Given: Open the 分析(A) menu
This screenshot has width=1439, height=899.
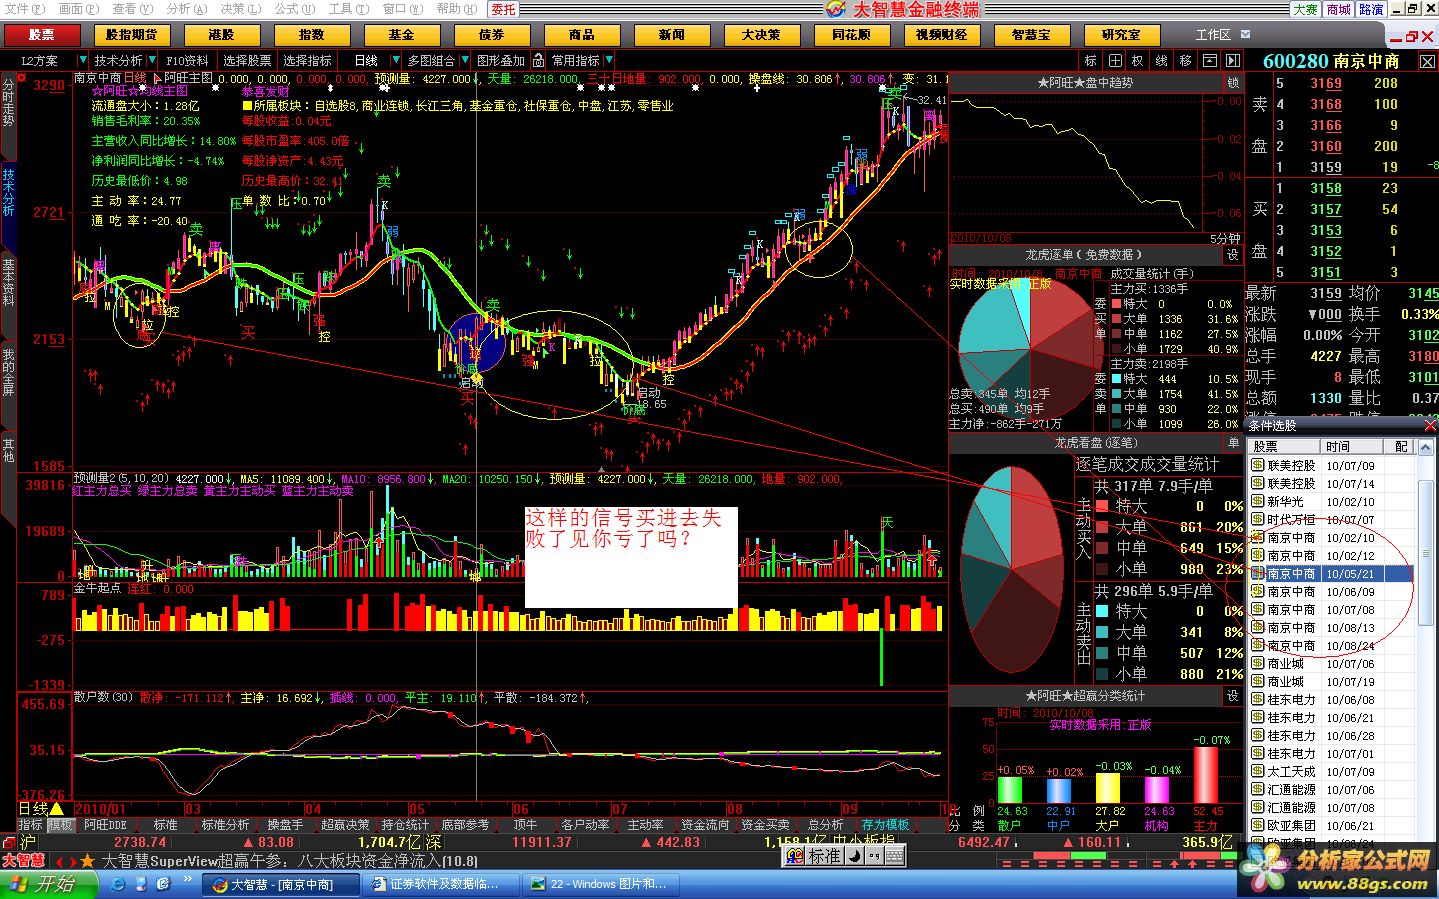Looking at the screenshot, I should click(x=186, y=9).
